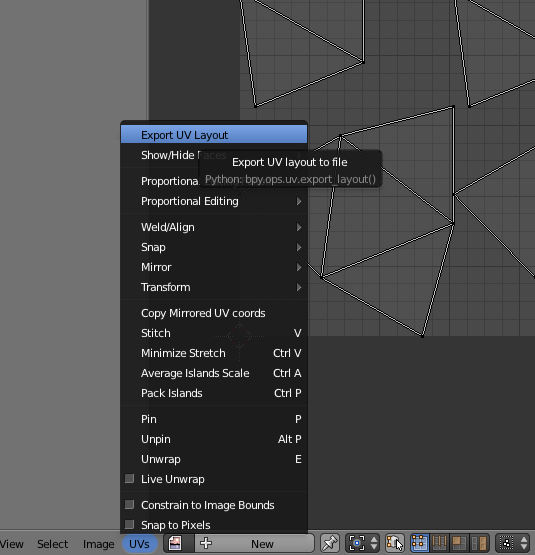Enable the Live Unwrap checkbox
Screen dimensions: 535x555
click(130, 479)
